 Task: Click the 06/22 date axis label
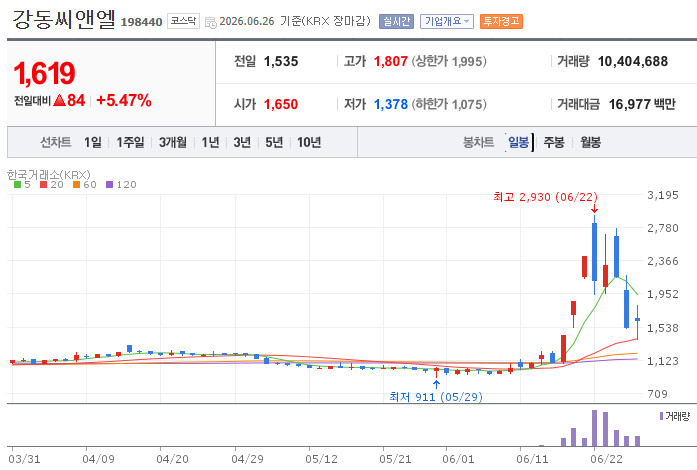tap(606, 459)
